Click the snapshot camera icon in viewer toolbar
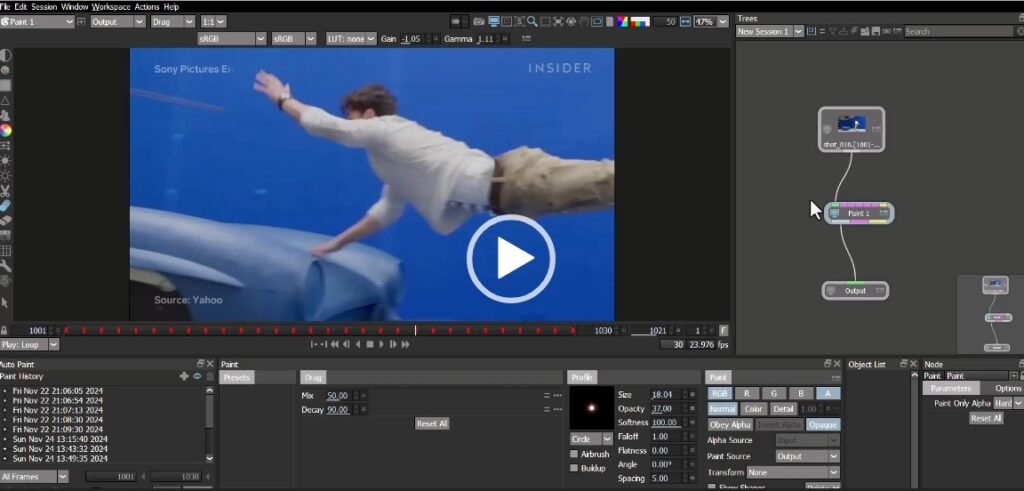The image size is (1024, 491). pos(479,22)
